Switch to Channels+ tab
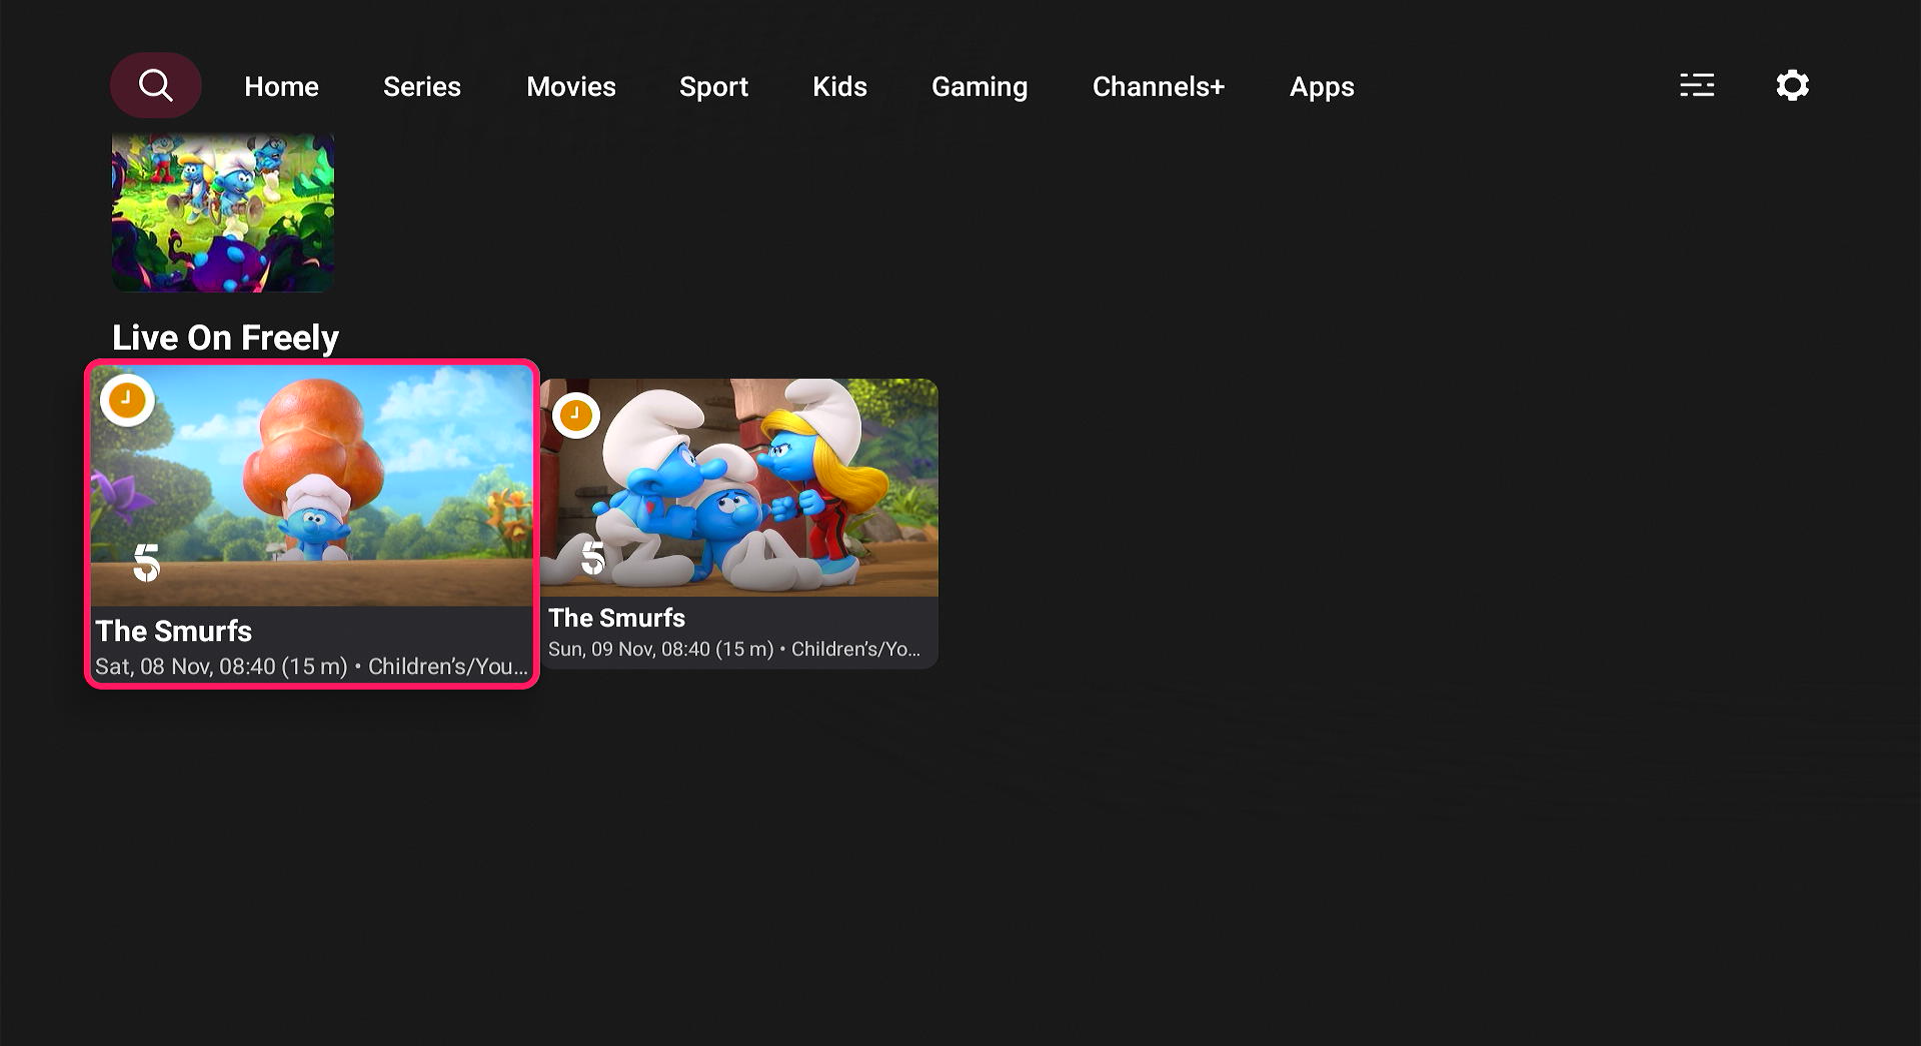Viewport: 1921px width, 1046px height. point(1158,87)
